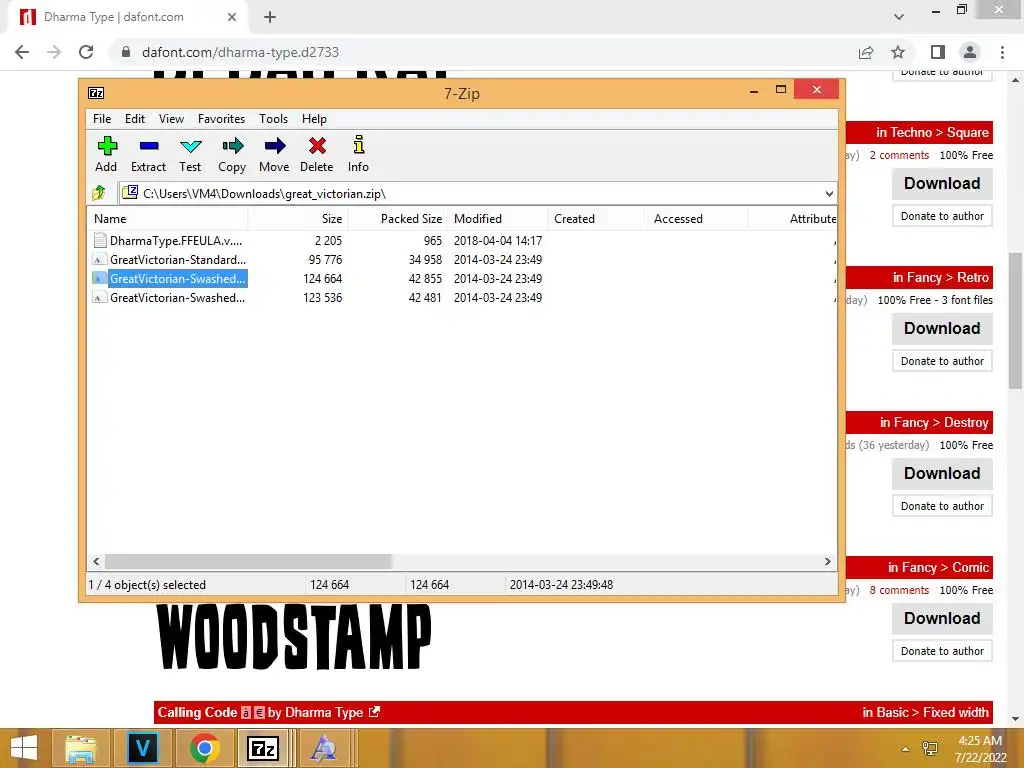Click the 7-Zip taskbar icon
1024x768 pixels.
coord(263,748)
